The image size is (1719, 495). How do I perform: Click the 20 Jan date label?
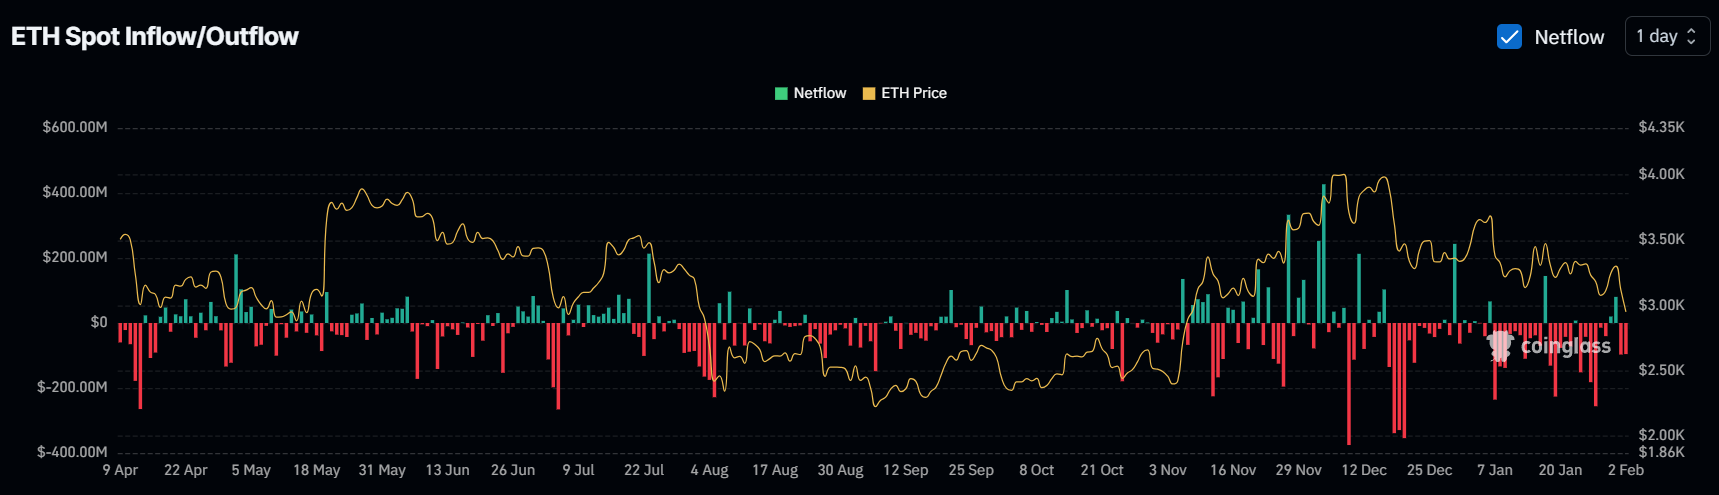1560,470
